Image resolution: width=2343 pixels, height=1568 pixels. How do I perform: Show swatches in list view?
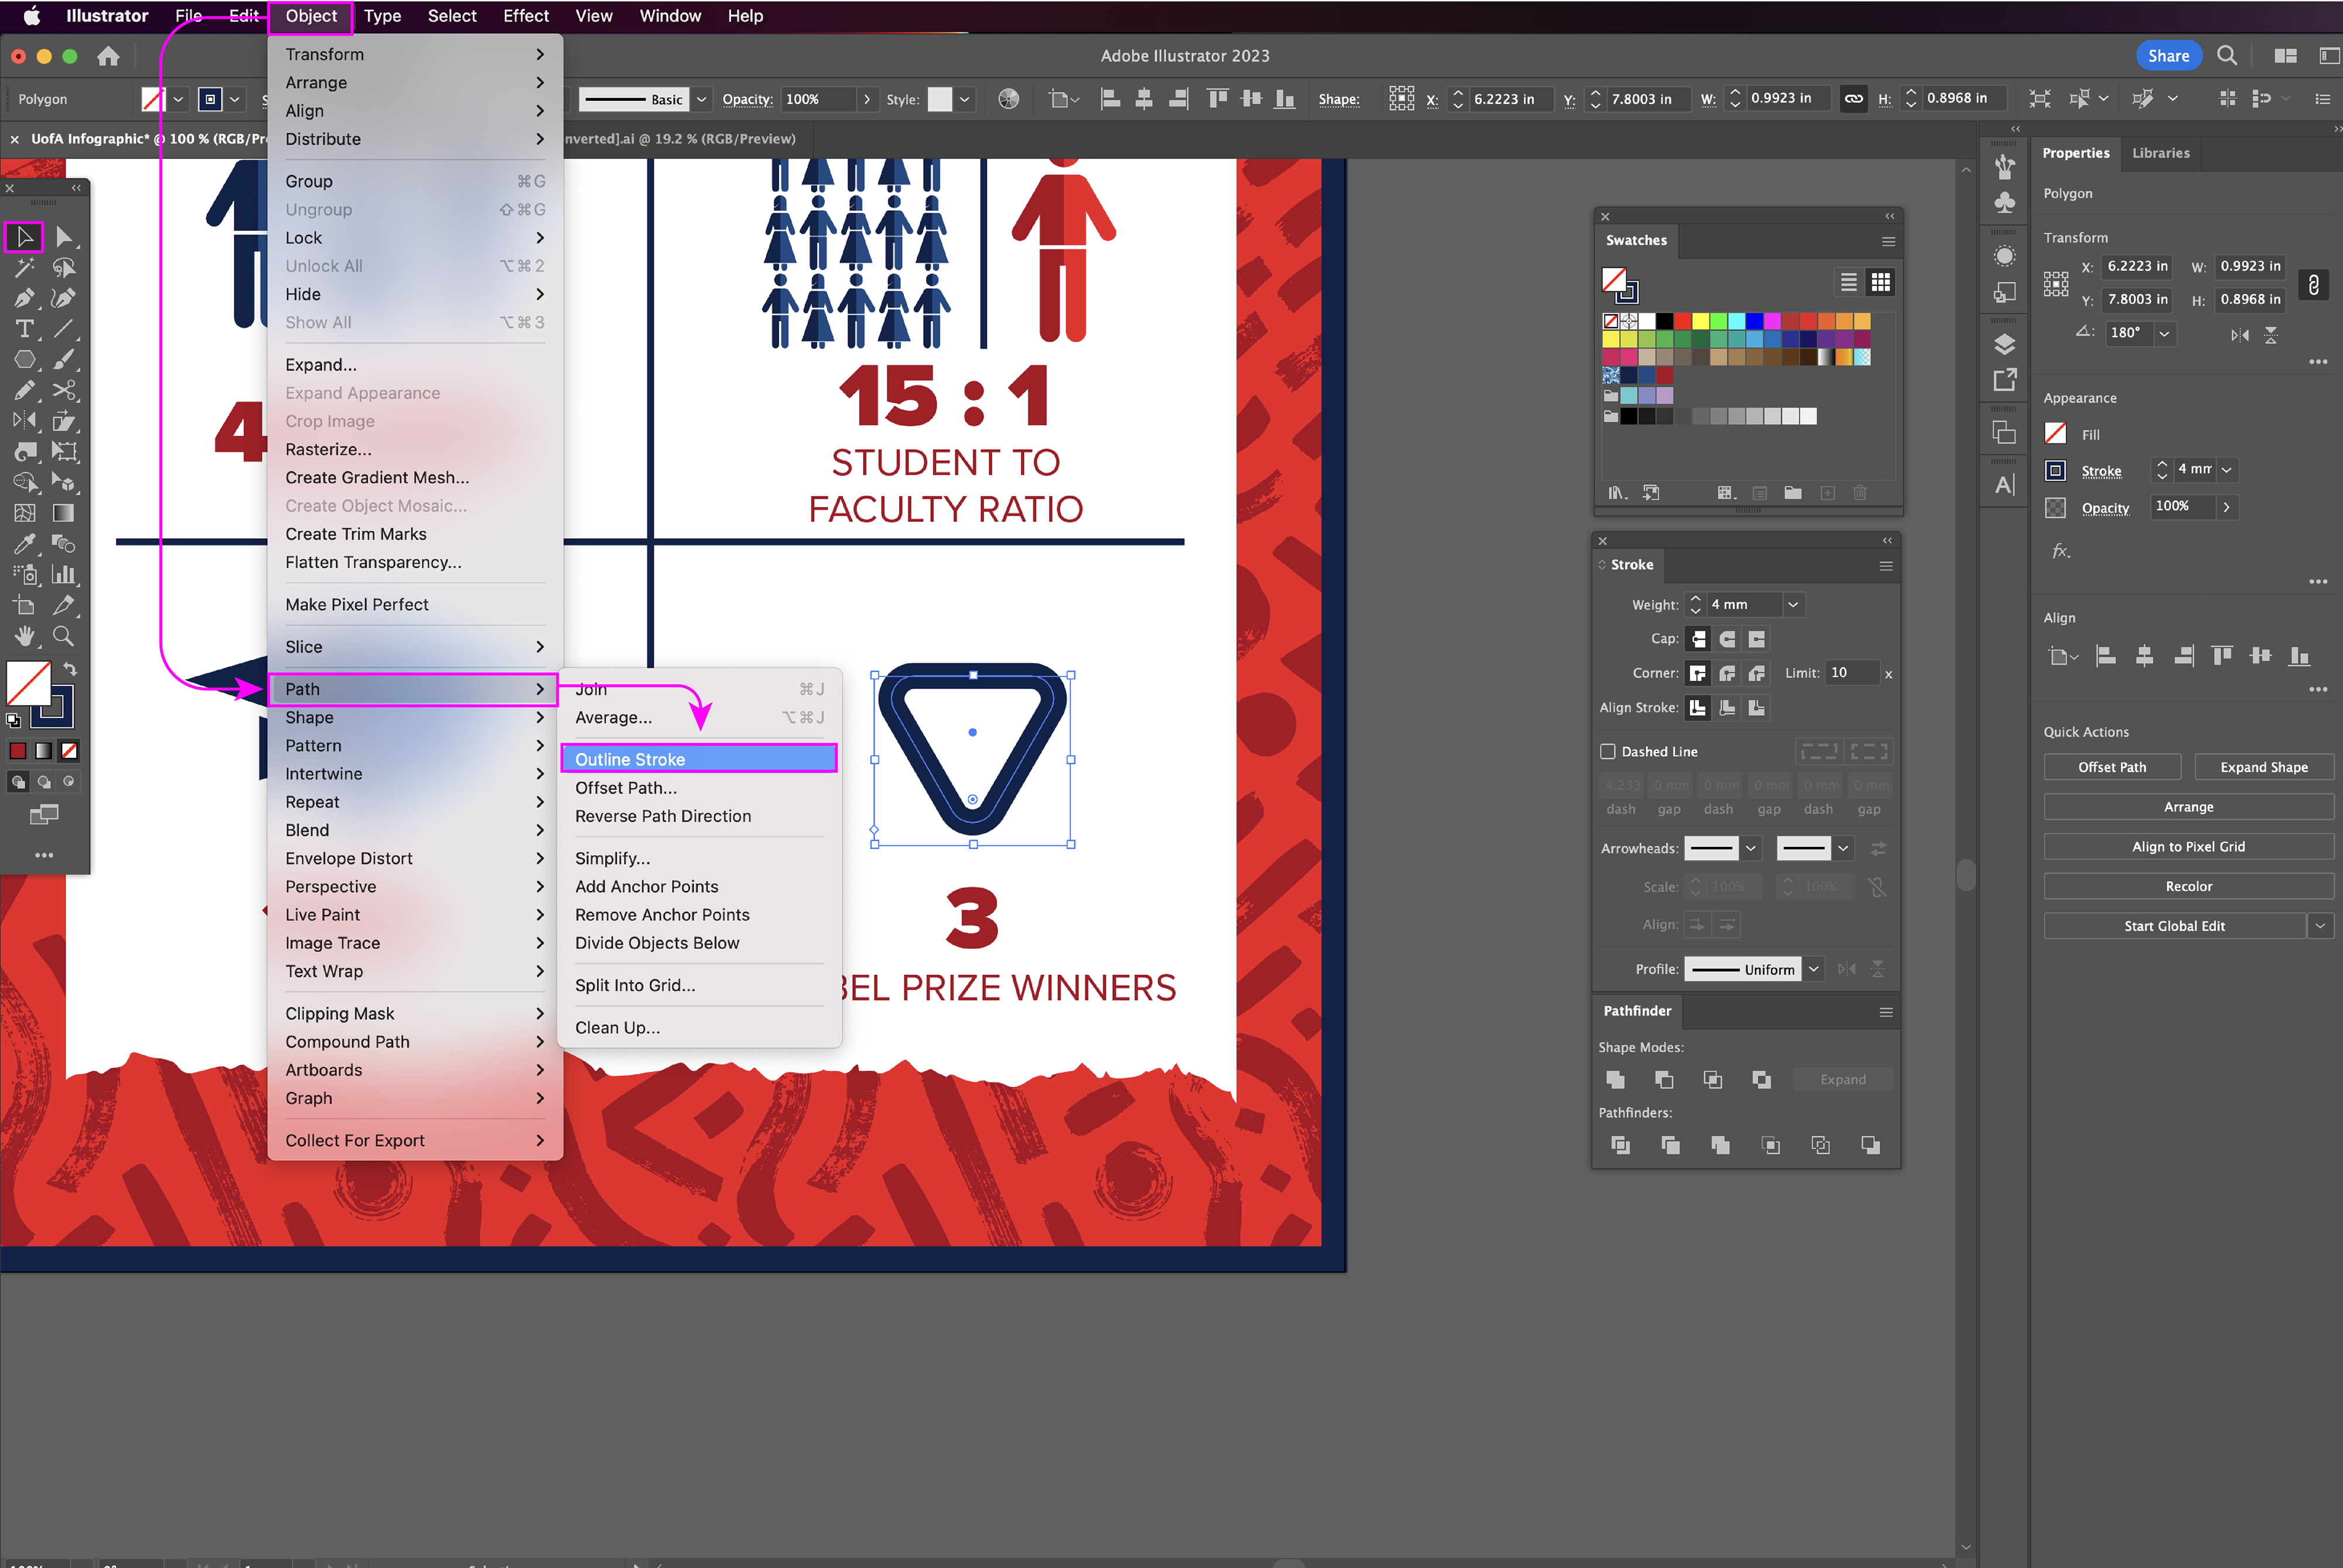point(1848,283)
